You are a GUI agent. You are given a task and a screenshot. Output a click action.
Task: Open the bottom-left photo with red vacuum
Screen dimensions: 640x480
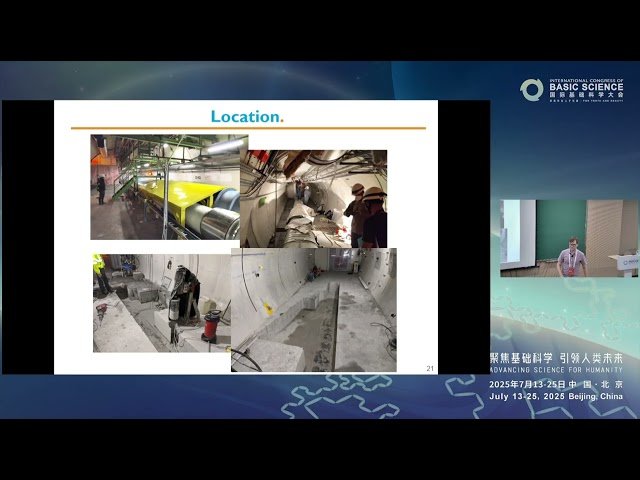tap(160, 303)
